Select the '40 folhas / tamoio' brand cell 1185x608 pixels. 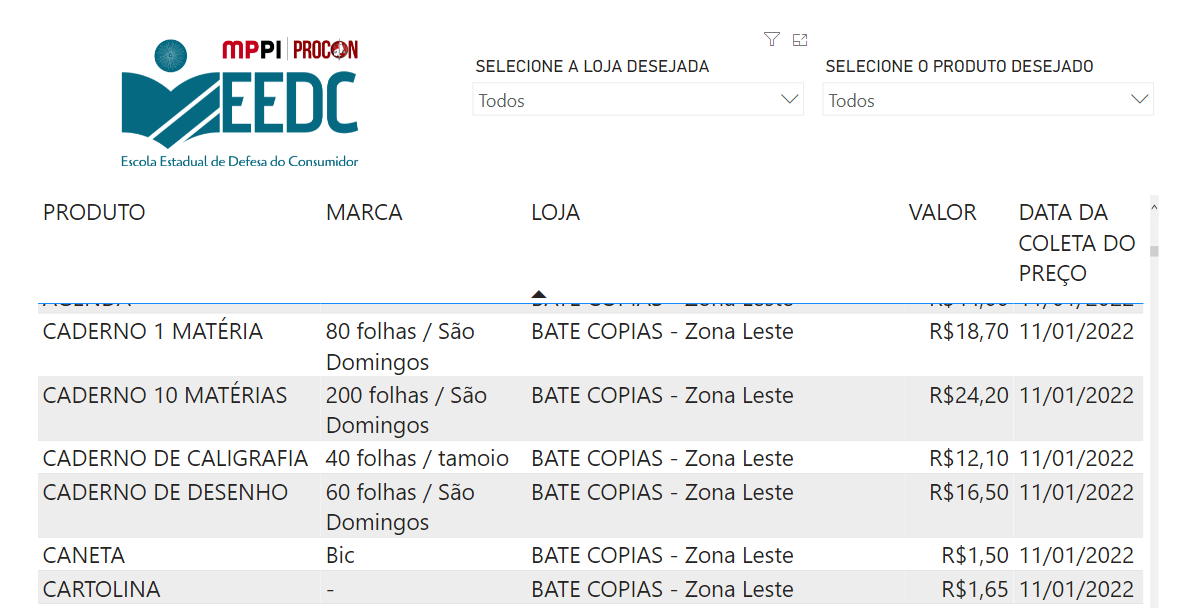[x=417, y=459]
